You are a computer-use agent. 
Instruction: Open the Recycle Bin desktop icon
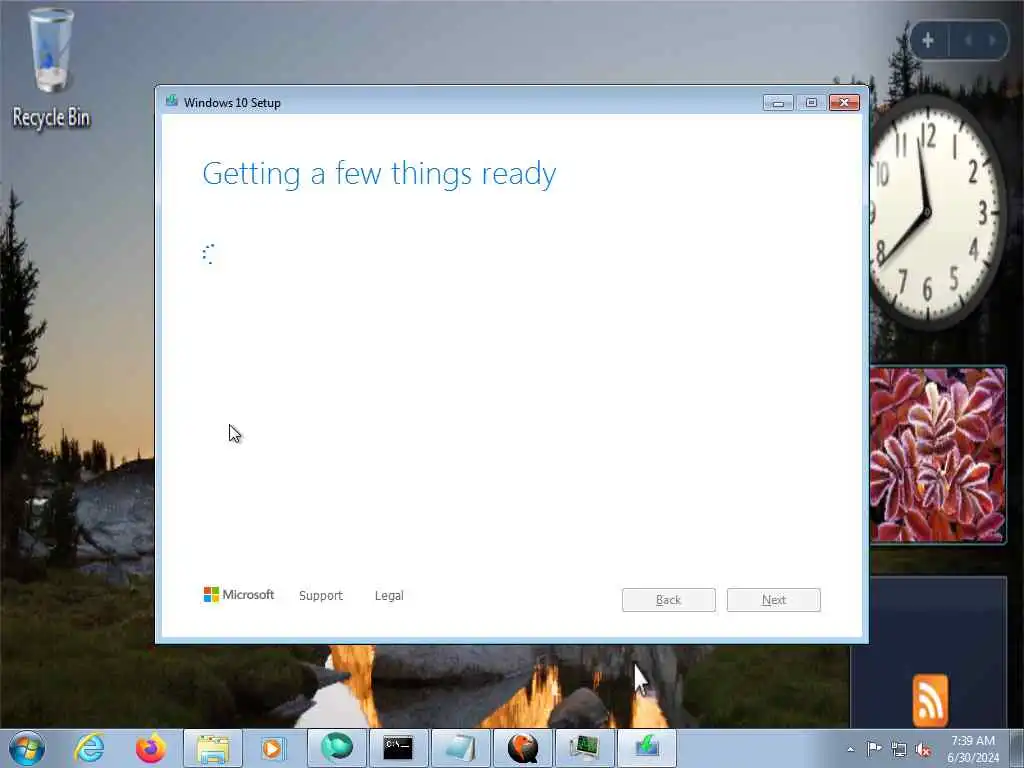(x=51, y=69)
